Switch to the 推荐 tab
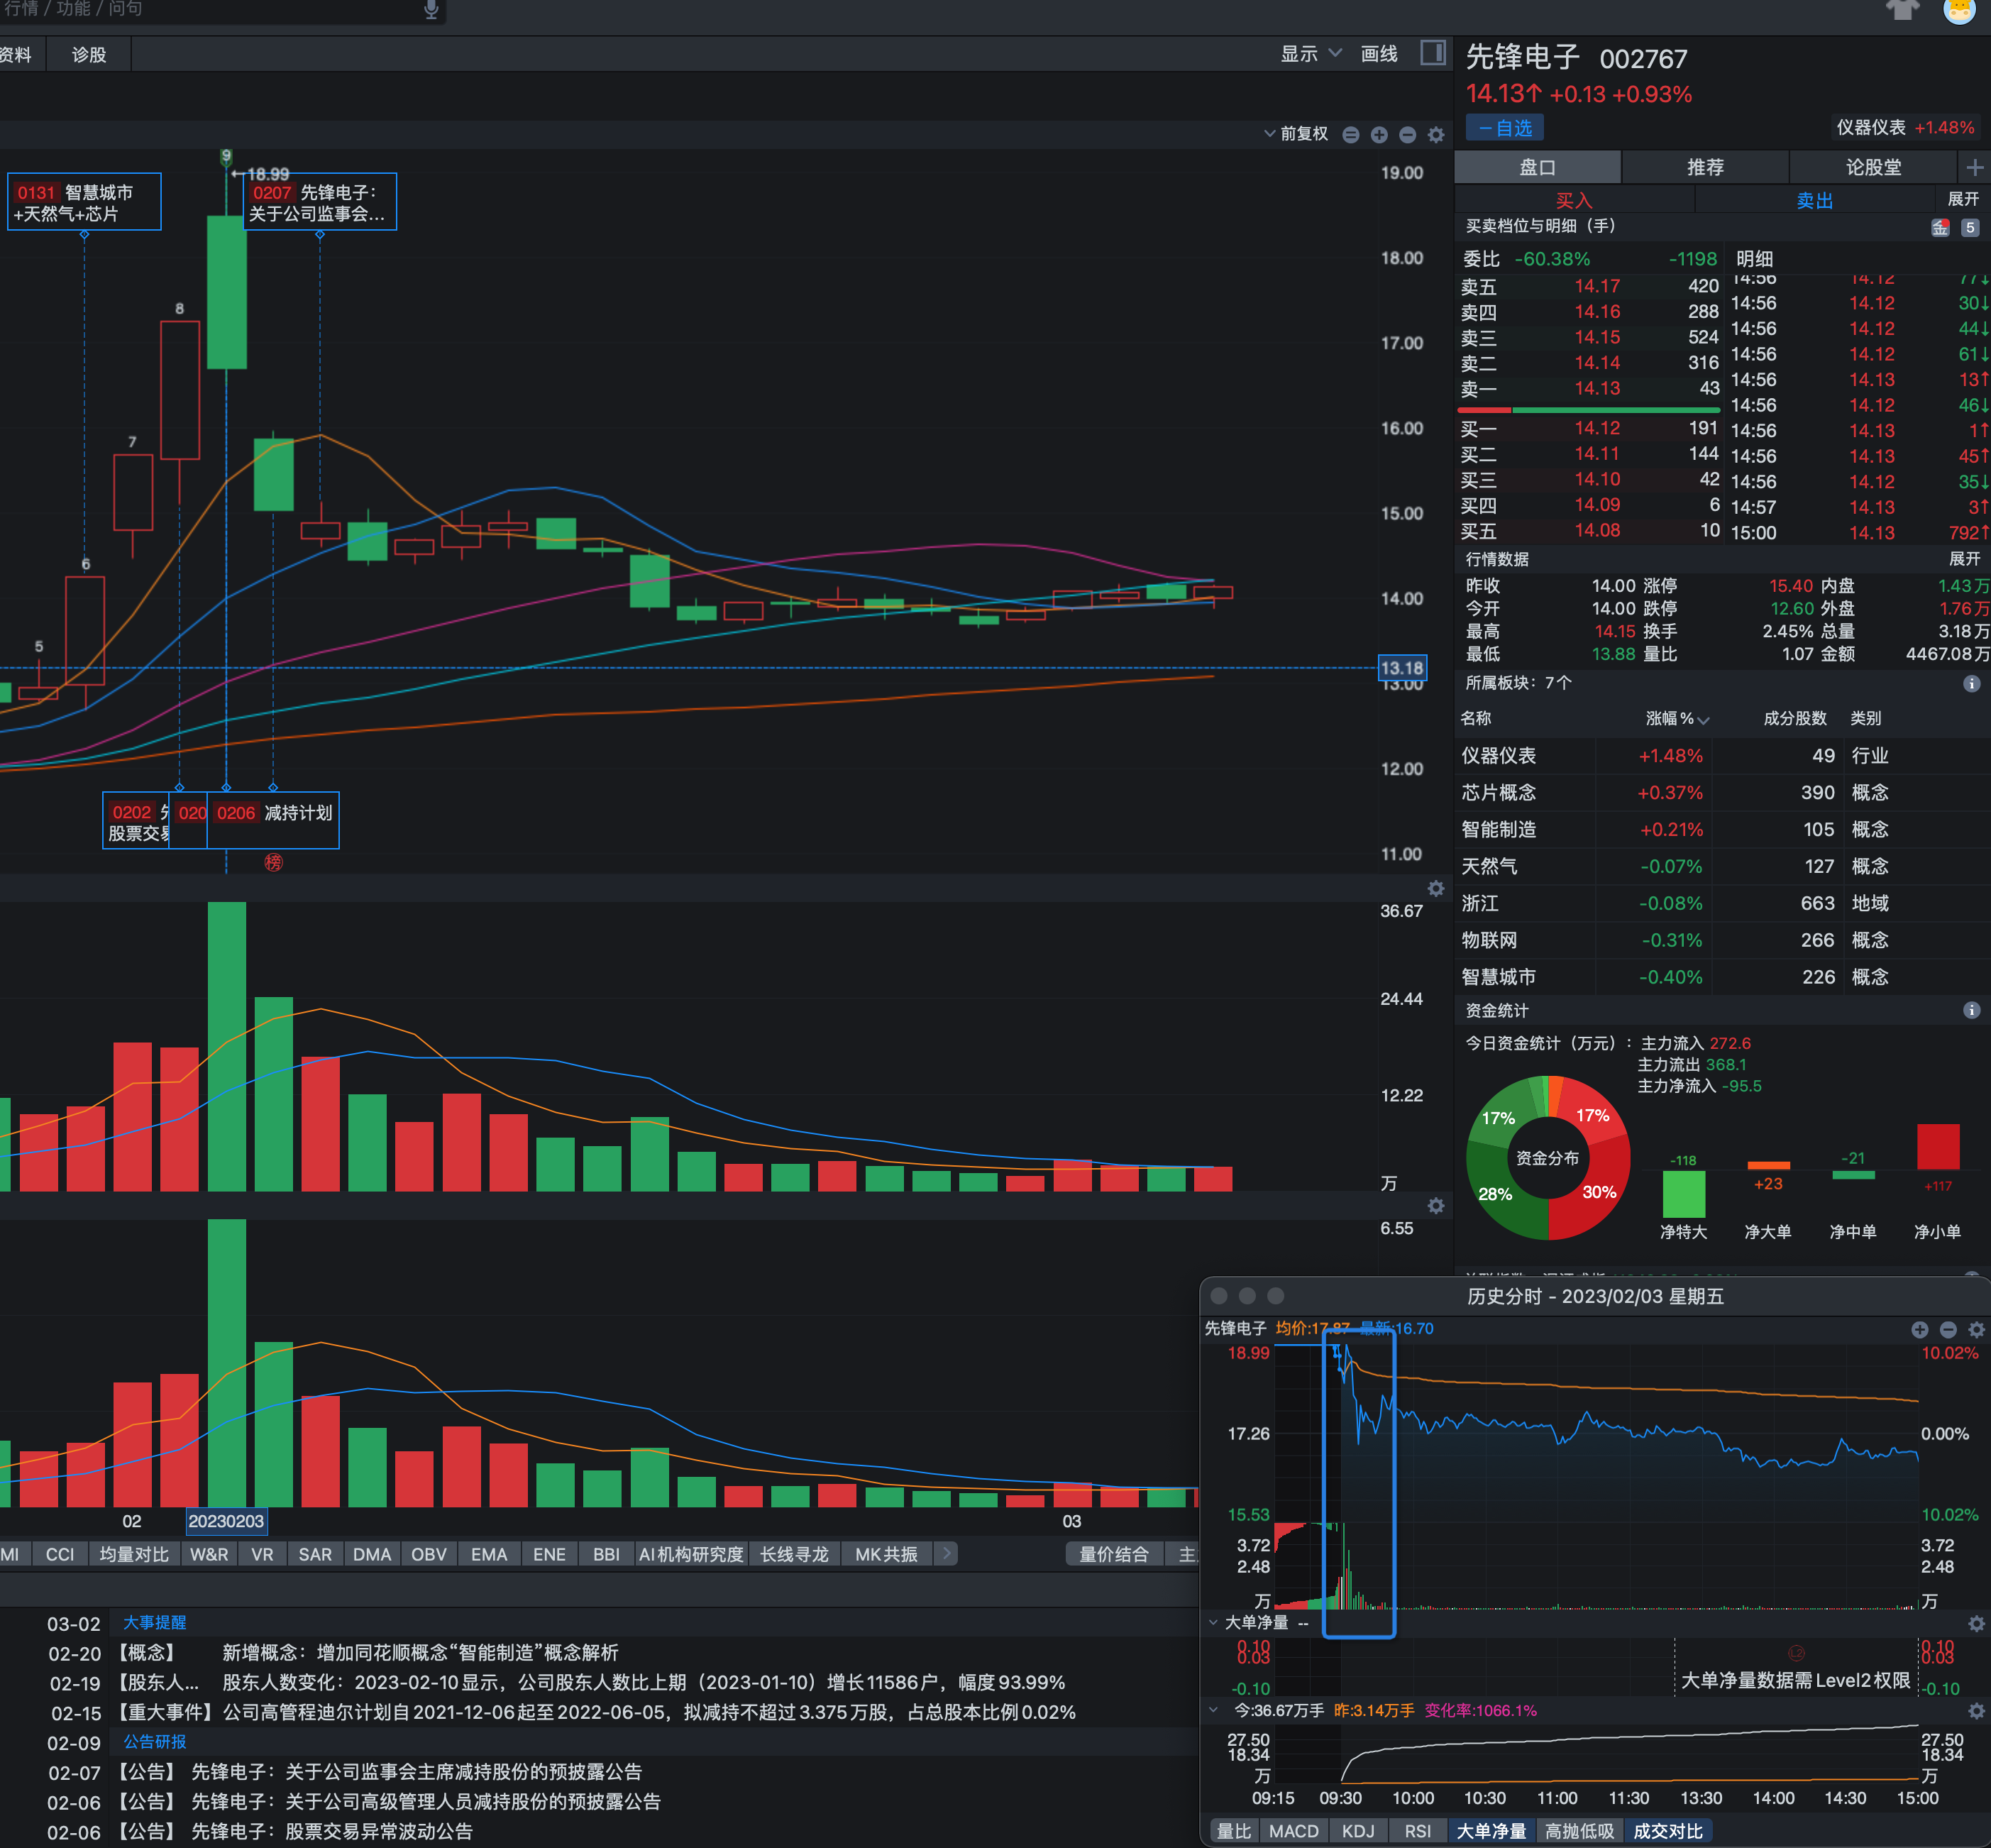The width and height of the screenshot is (1991, 1848). pyautogui.click(x=1704, y=167)
